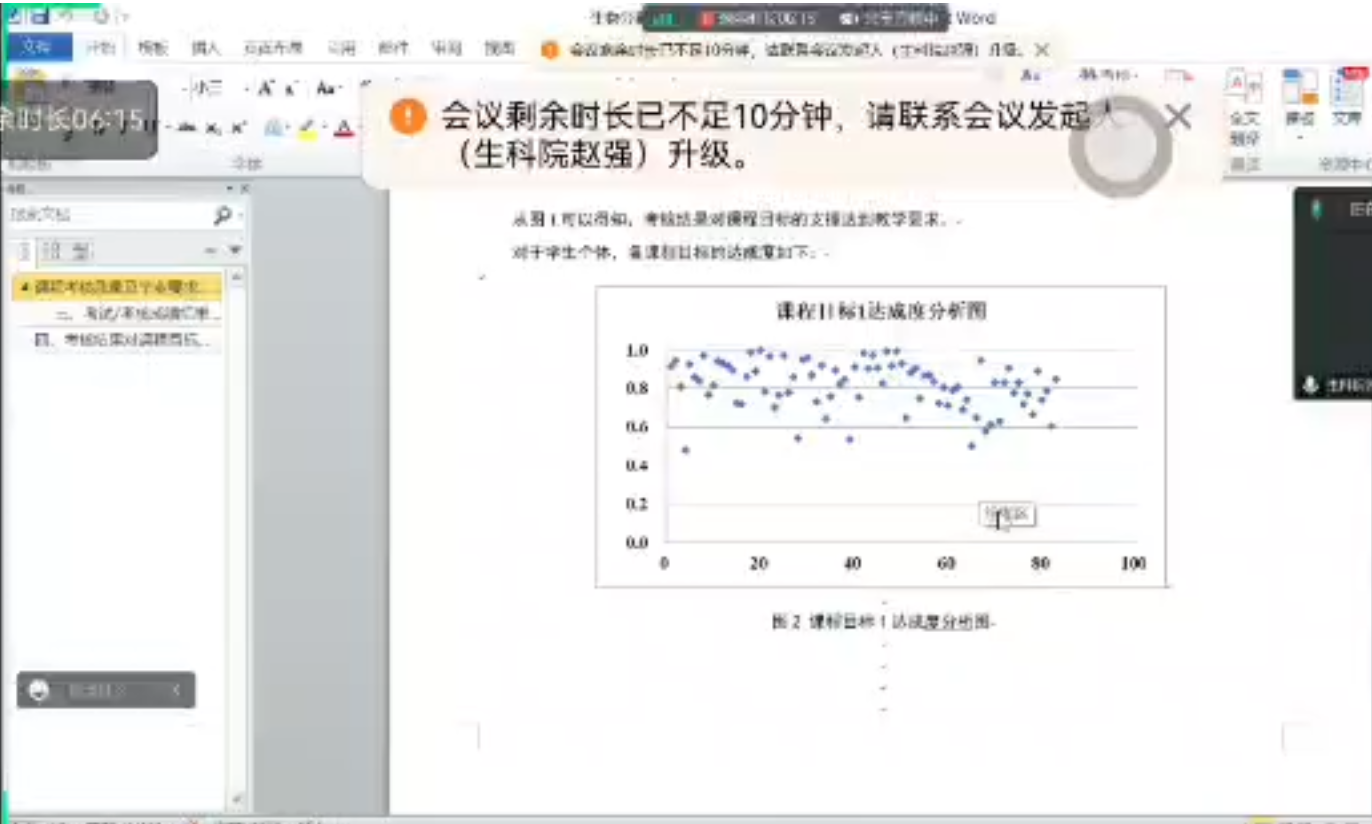This screenshot has width=1372, height=824.
Task: Apply subscript formatting
Action: tap(213, 127)
